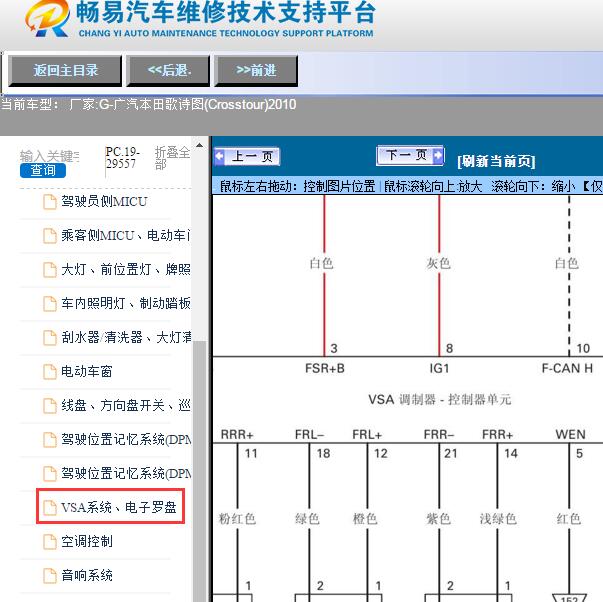Viewport: 603px width, 602px height.
Task: Open the 驾驶员侧MICU tree item
Action: pyautogui.click(x=104, y=202)
